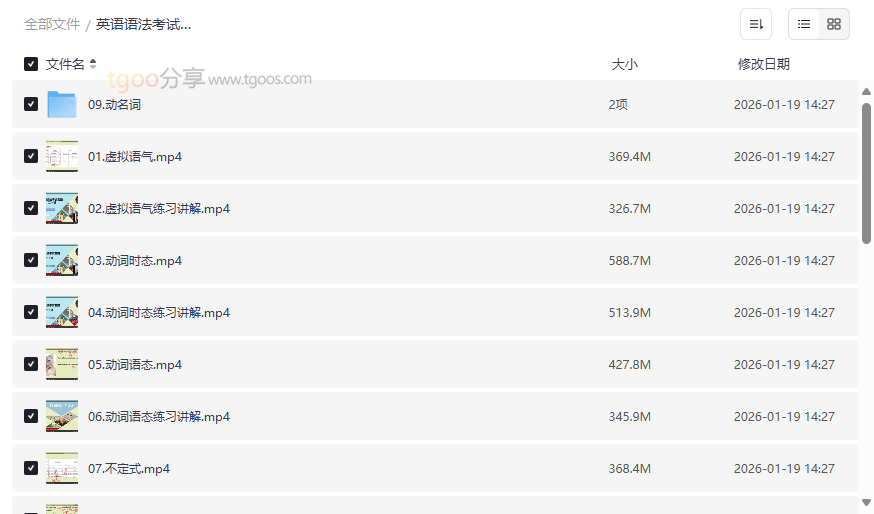Click the 03.动词时态.mp4 video thumbnail
Viewport: 874px width, 514px height.
click(62, 260)
